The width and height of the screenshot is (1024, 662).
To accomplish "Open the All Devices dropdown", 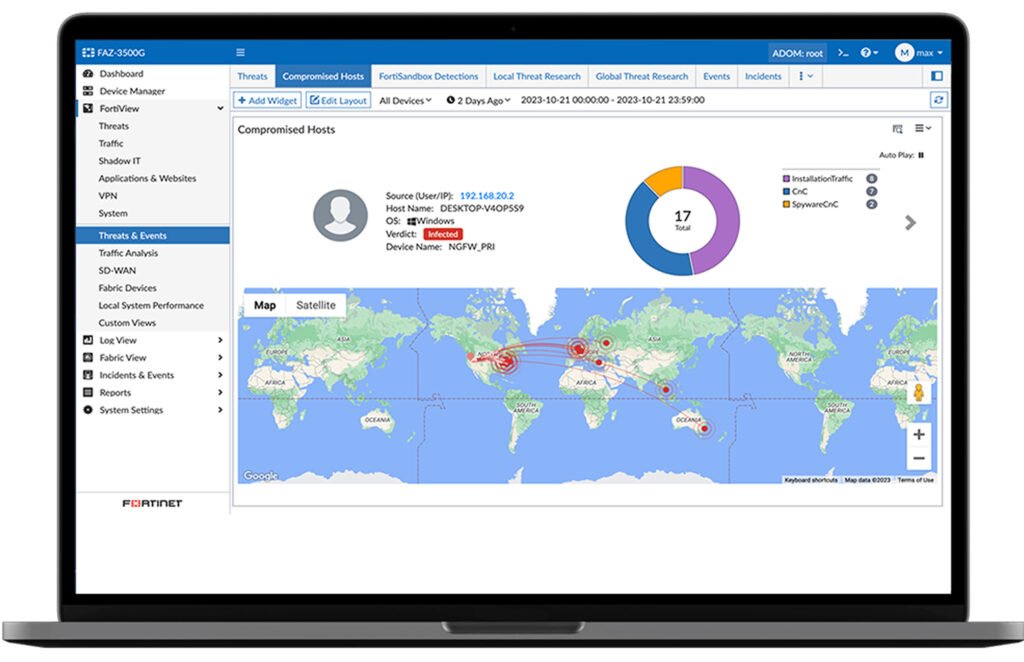I will 405,100.
